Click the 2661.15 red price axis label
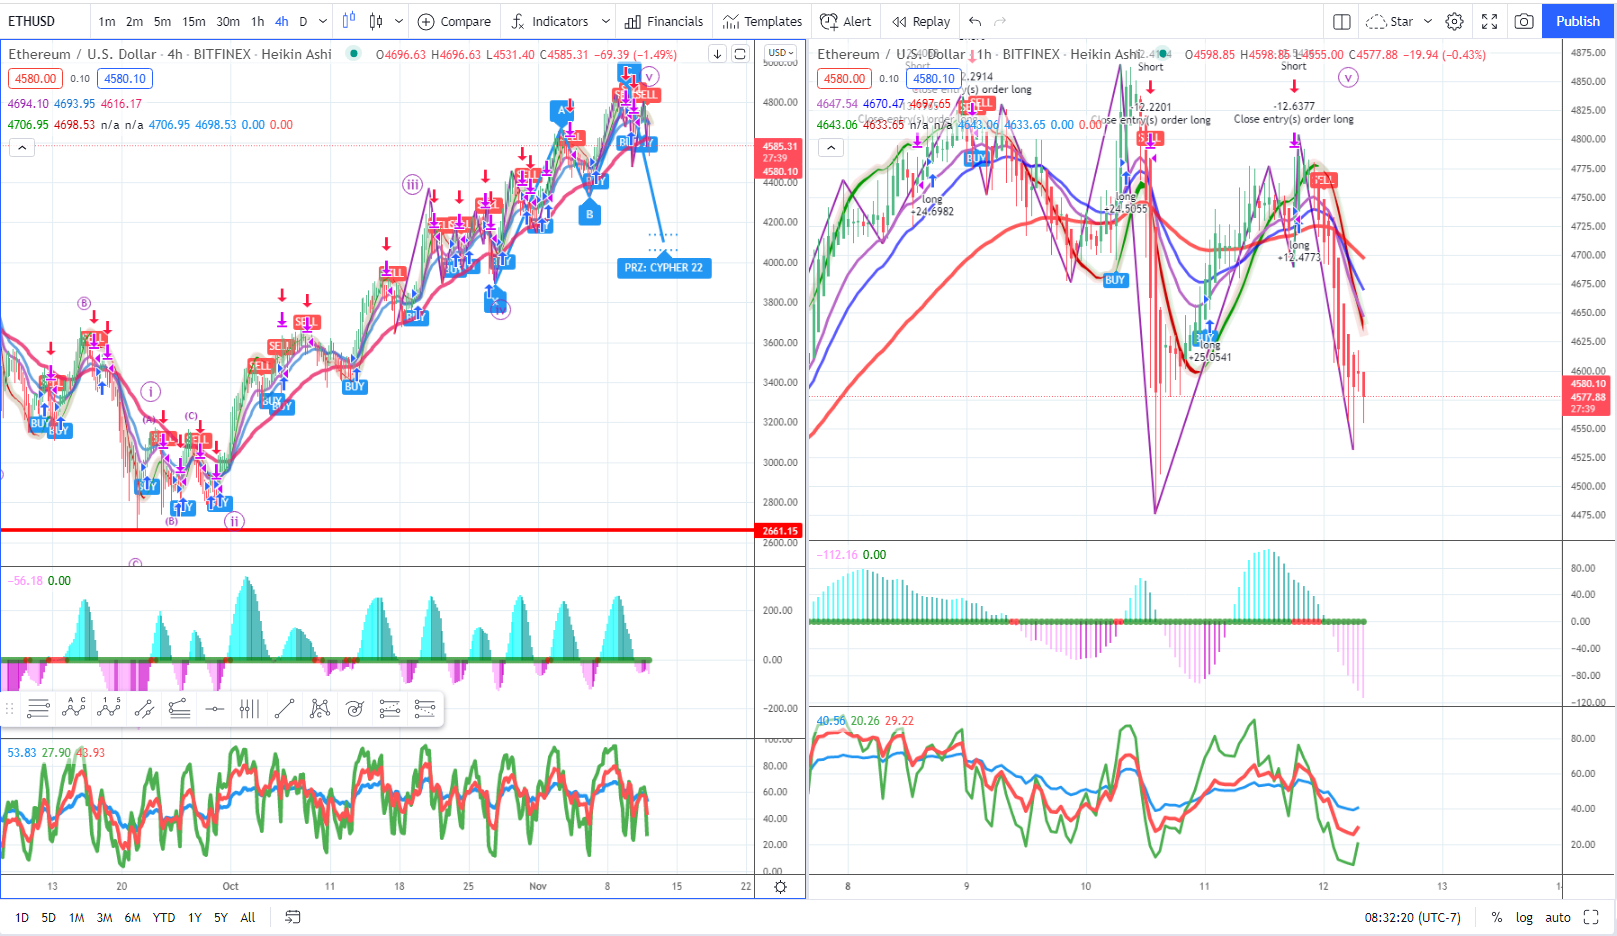The width and height of the screenshot is (1617, 936). click(x=780, y=531)
